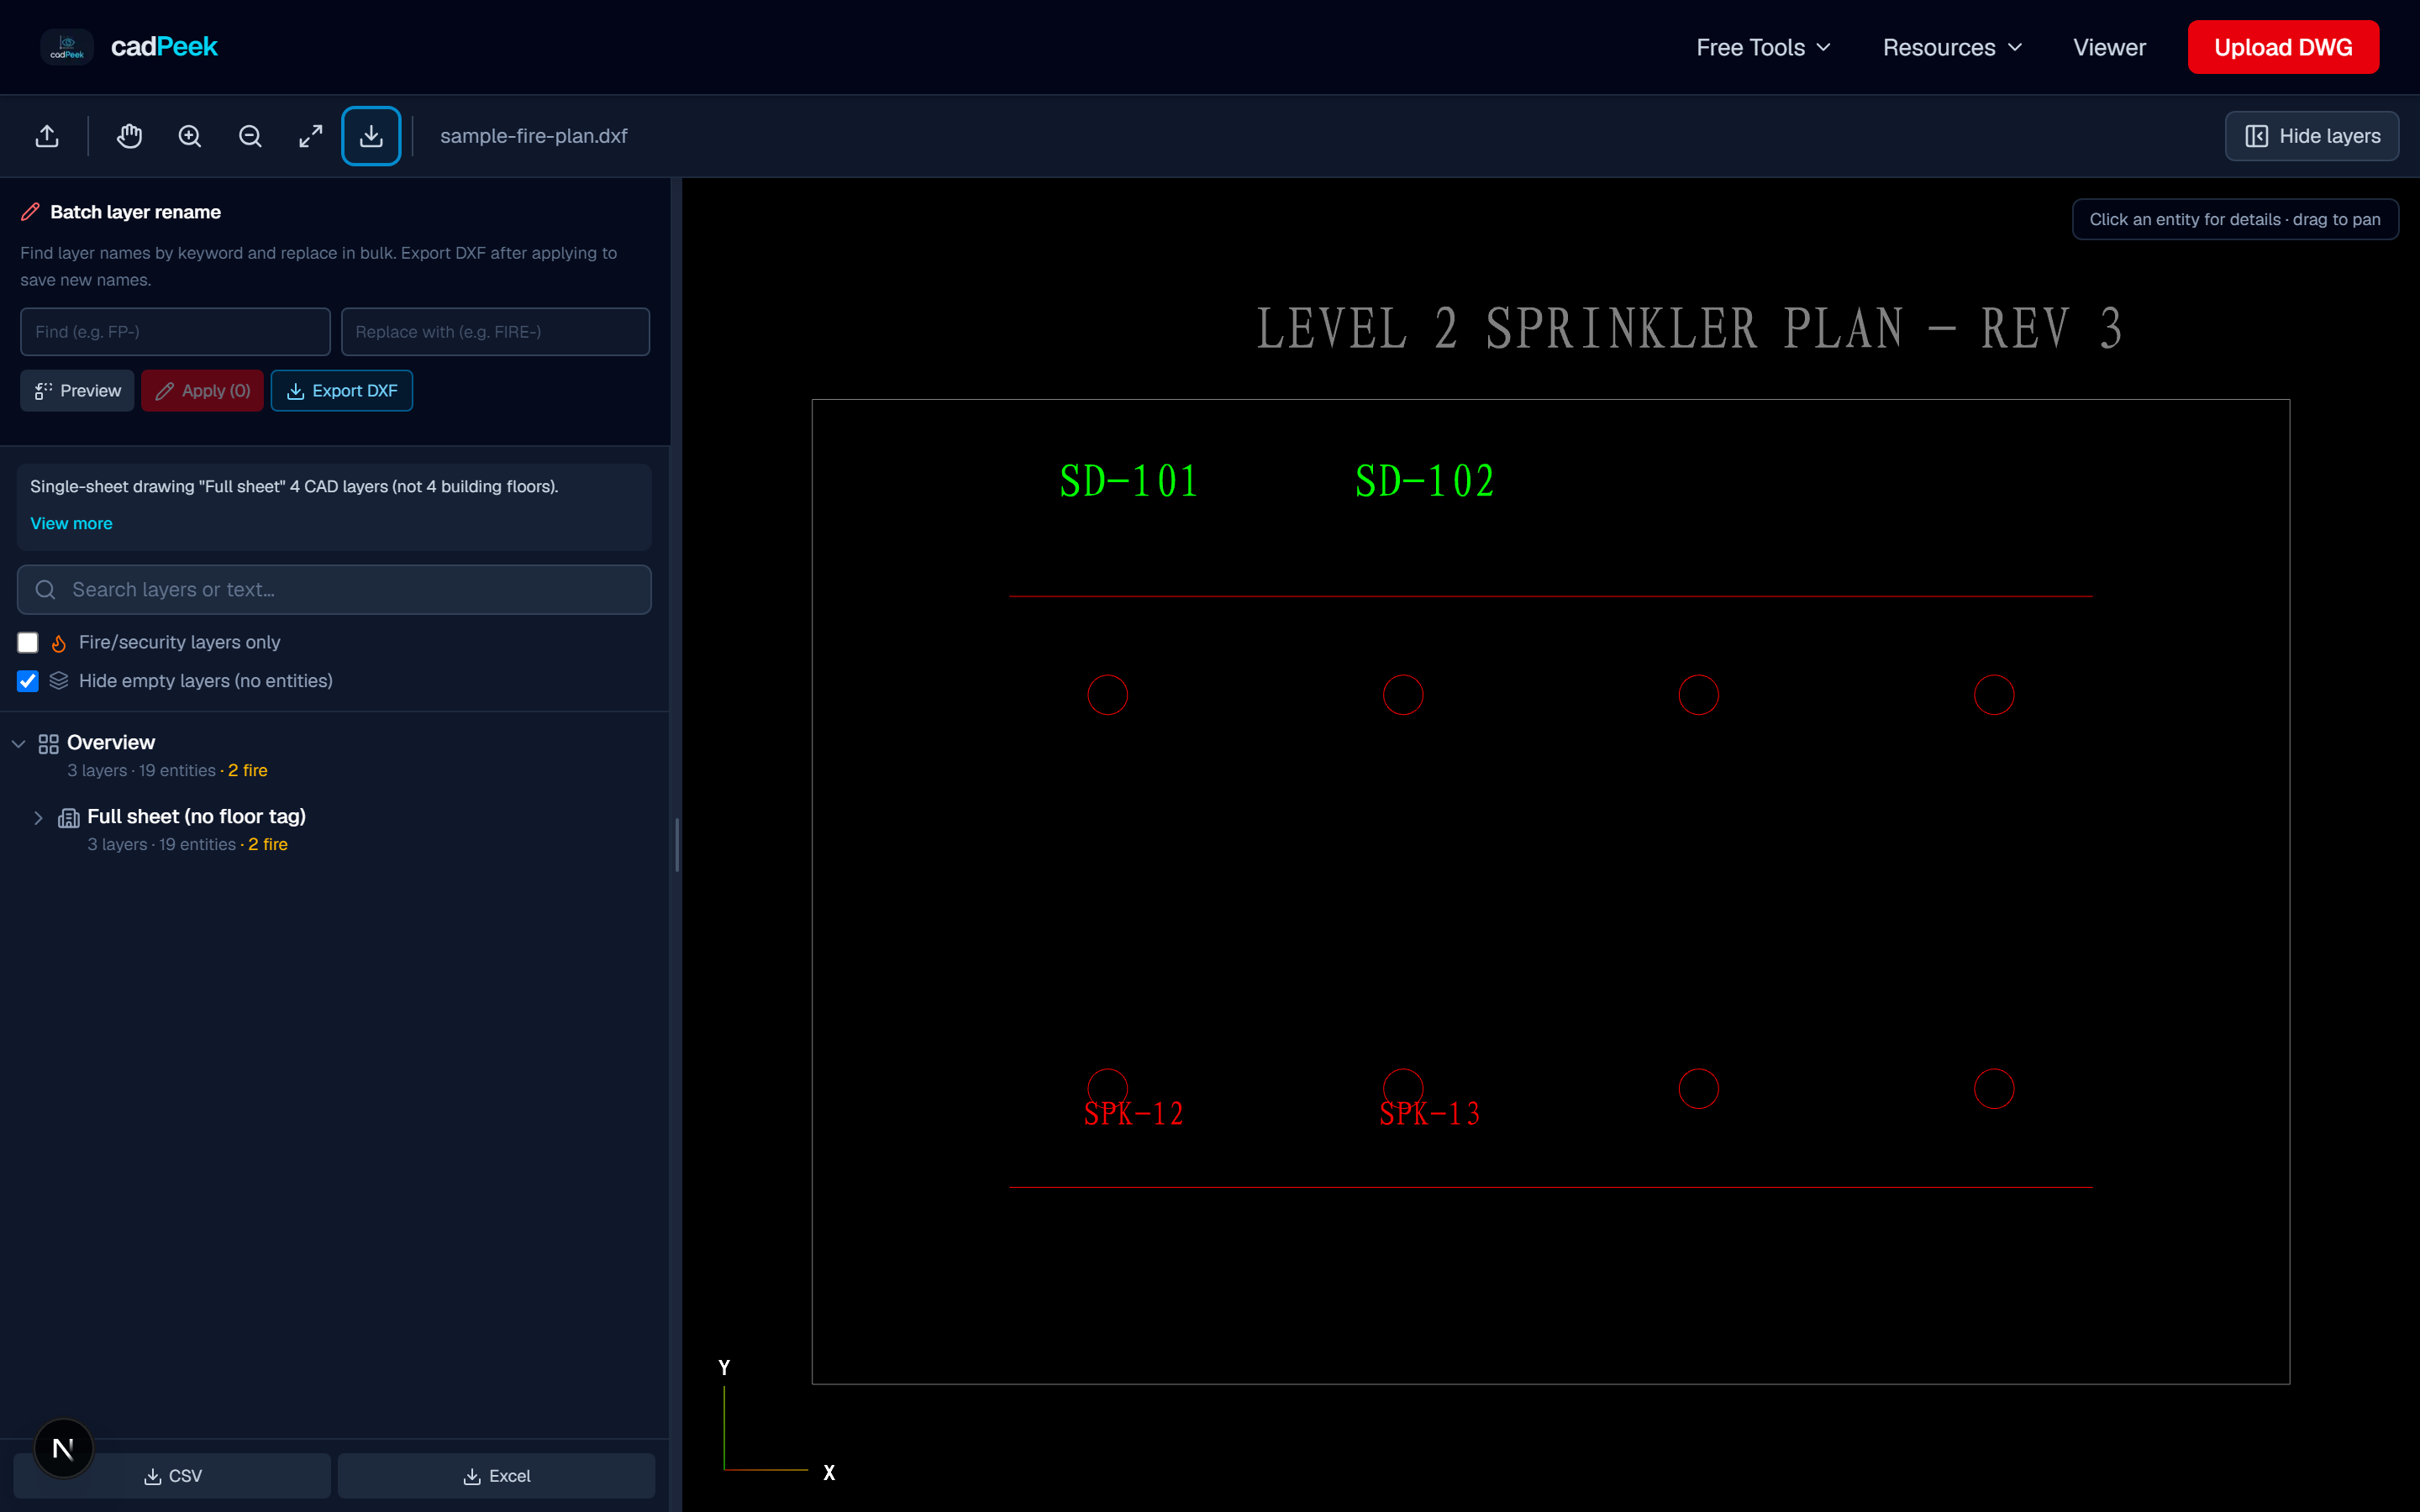The width and height of the screenshot is (2420, 1512).
Task: Click the zoom in magnifier icon
Action: click(x=190, y=136)
